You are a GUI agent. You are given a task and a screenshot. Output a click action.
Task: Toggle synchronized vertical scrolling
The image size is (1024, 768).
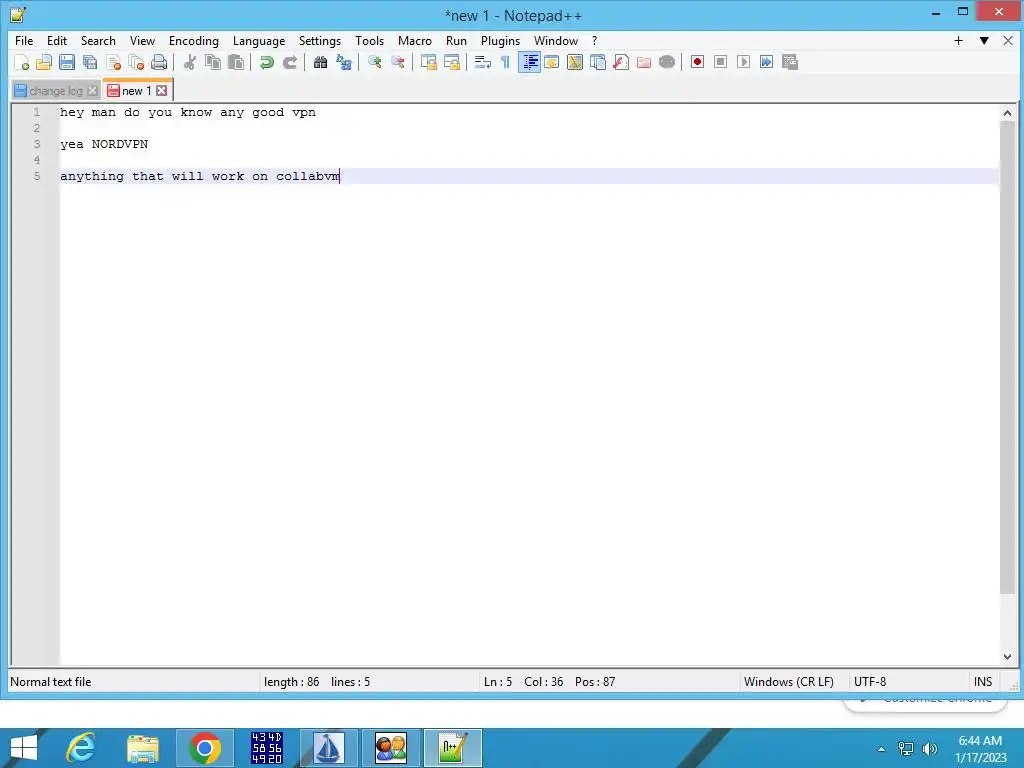click(x=428, y=62)
